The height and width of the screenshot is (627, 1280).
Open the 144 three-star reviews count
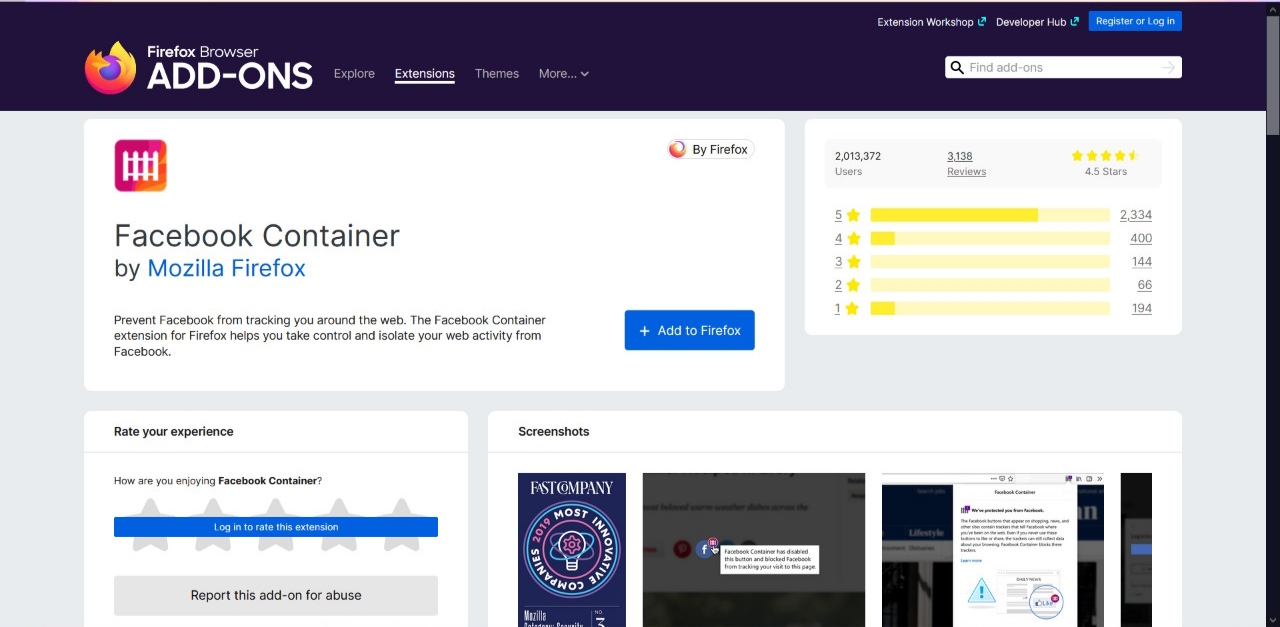pyautogui.click(x=1142, y=261)
